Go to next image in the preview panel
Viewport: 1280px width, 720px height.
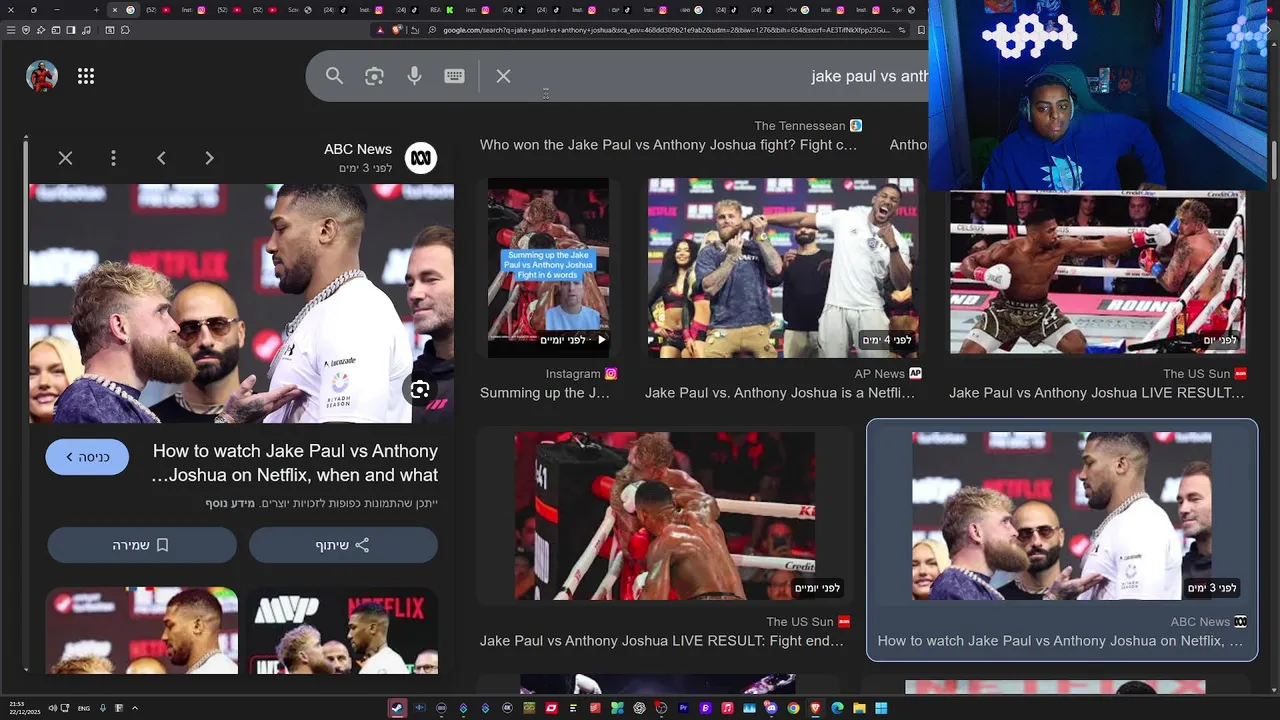point(209,158)
